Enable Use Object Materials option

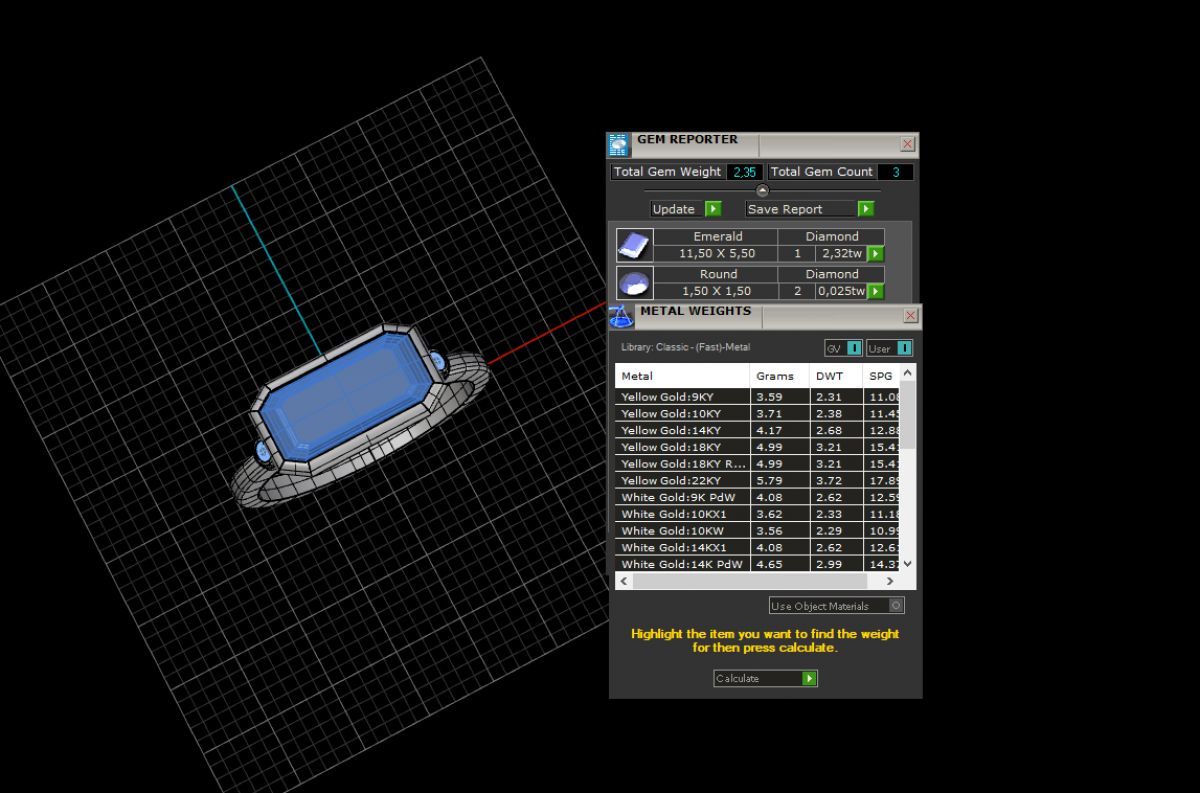point(895,606)
